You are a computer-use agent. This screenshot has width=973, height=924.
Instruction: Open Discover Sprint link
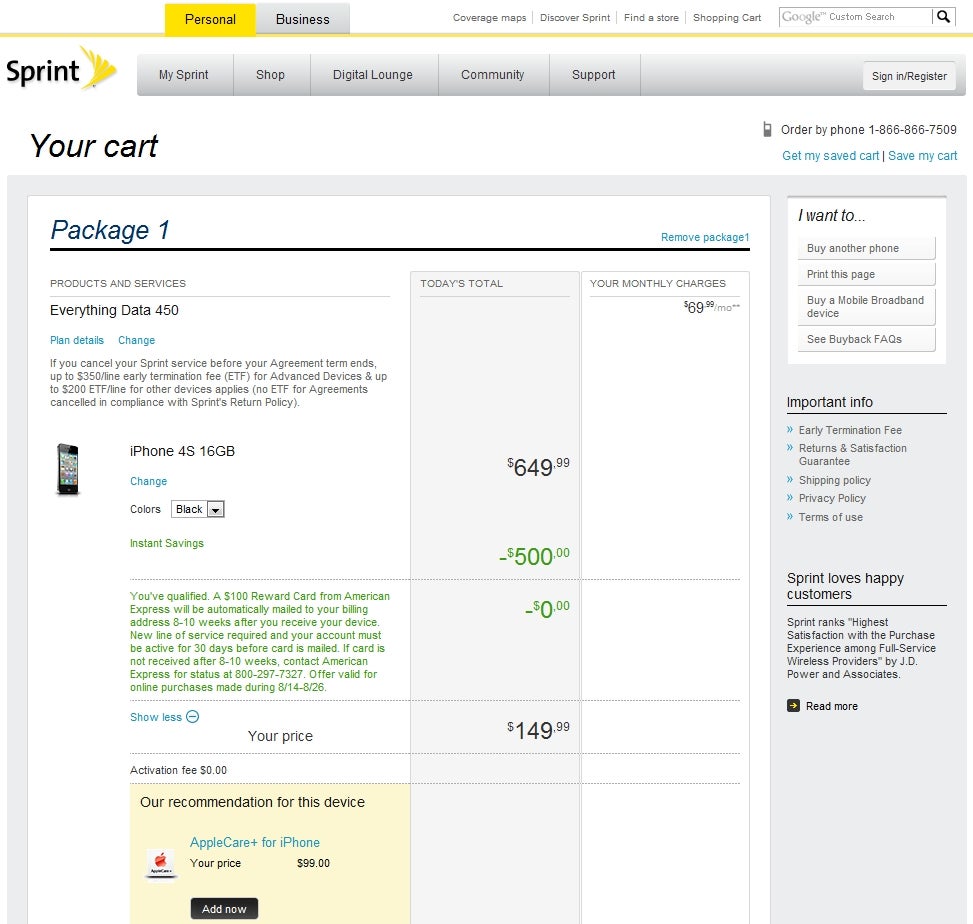[575, 17]
